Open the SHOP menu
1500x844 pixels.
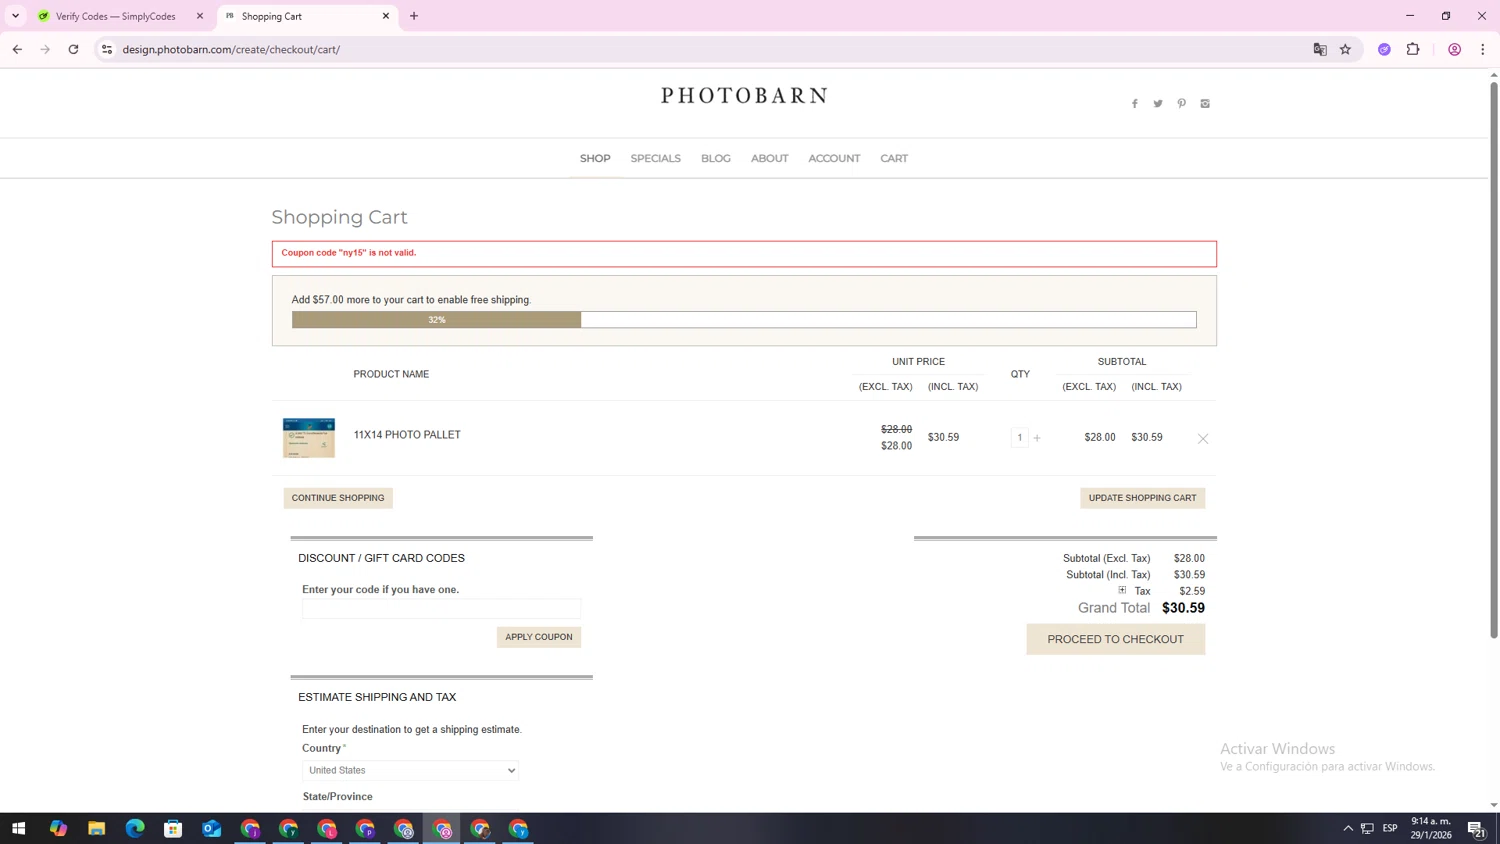click(595, 158)
